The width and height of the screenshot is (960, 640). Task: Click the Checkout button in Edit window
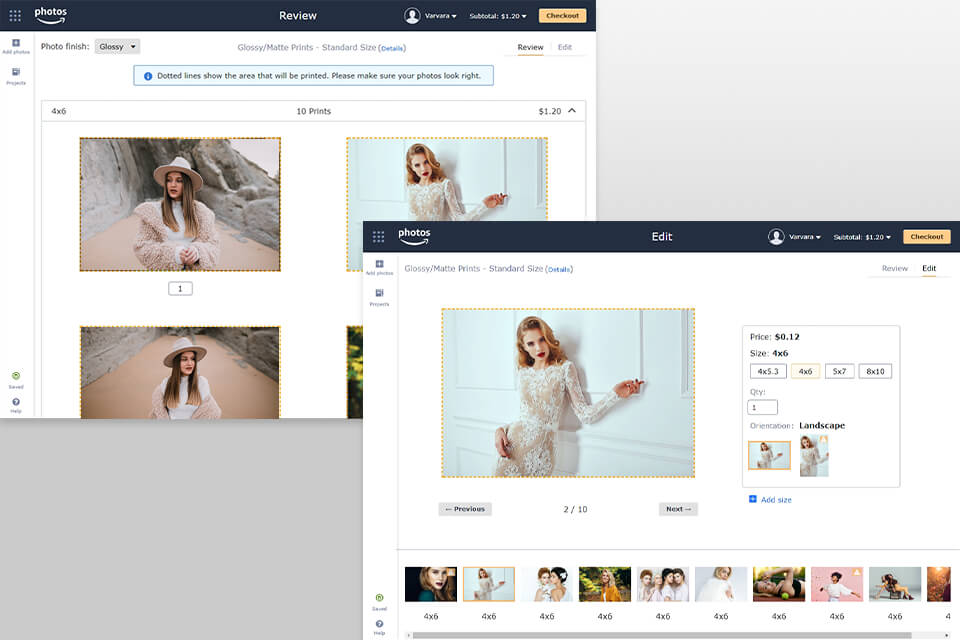tap(926, 237)
